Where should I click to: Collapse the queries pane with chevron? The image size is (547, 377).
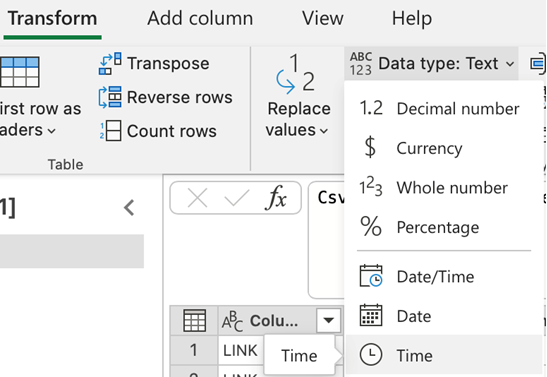129,208
